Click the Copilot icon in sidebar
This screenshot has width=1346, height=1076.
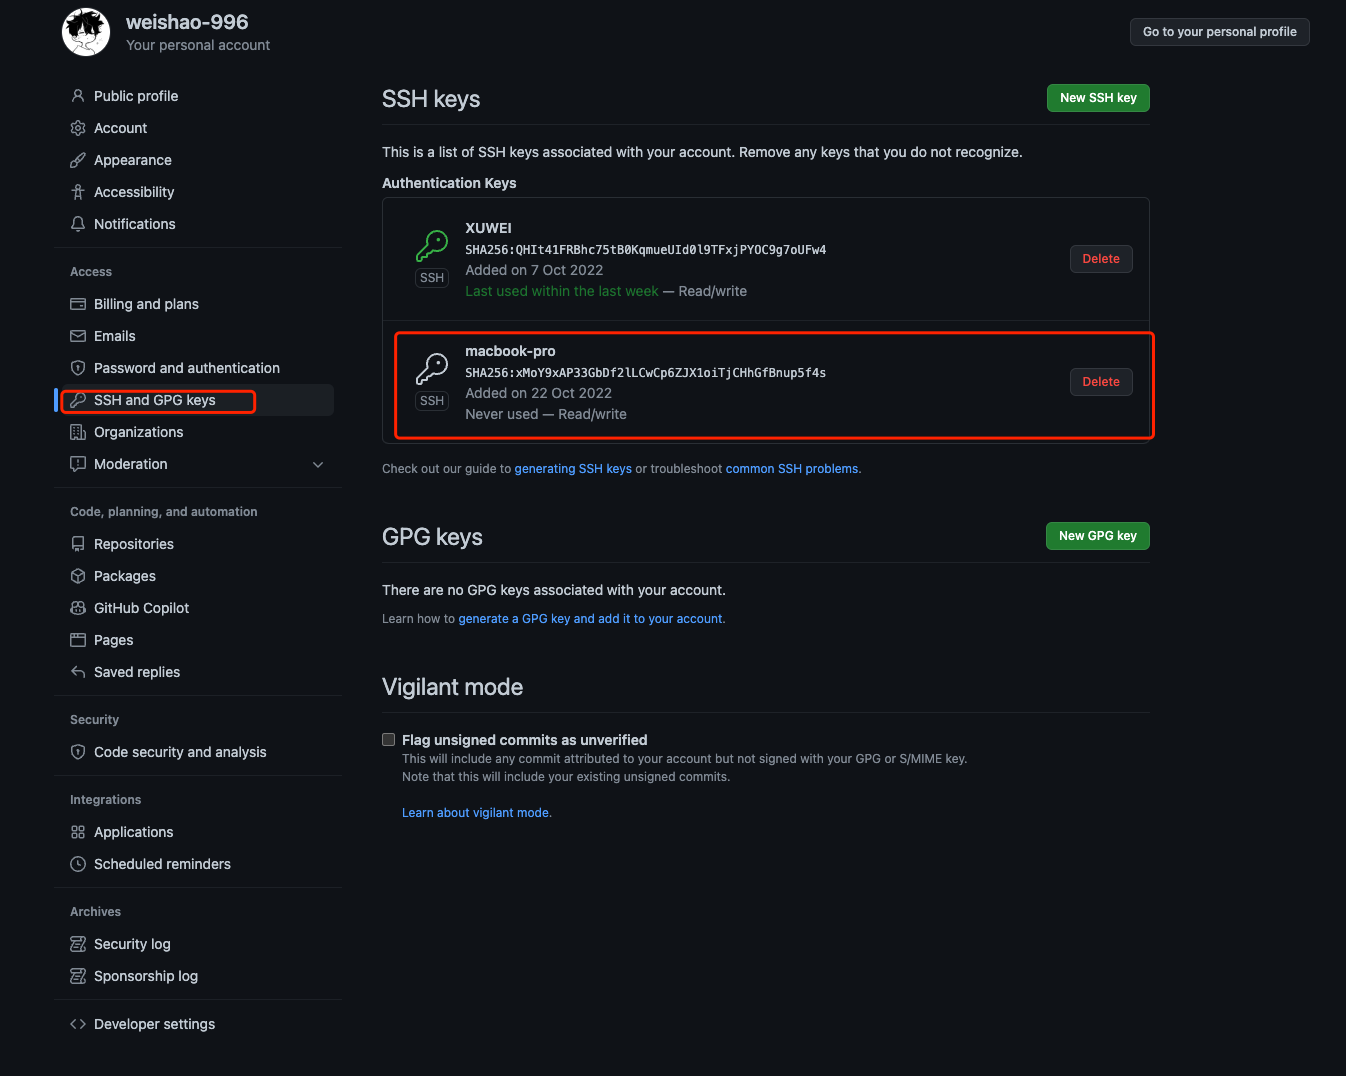[78, 608]
